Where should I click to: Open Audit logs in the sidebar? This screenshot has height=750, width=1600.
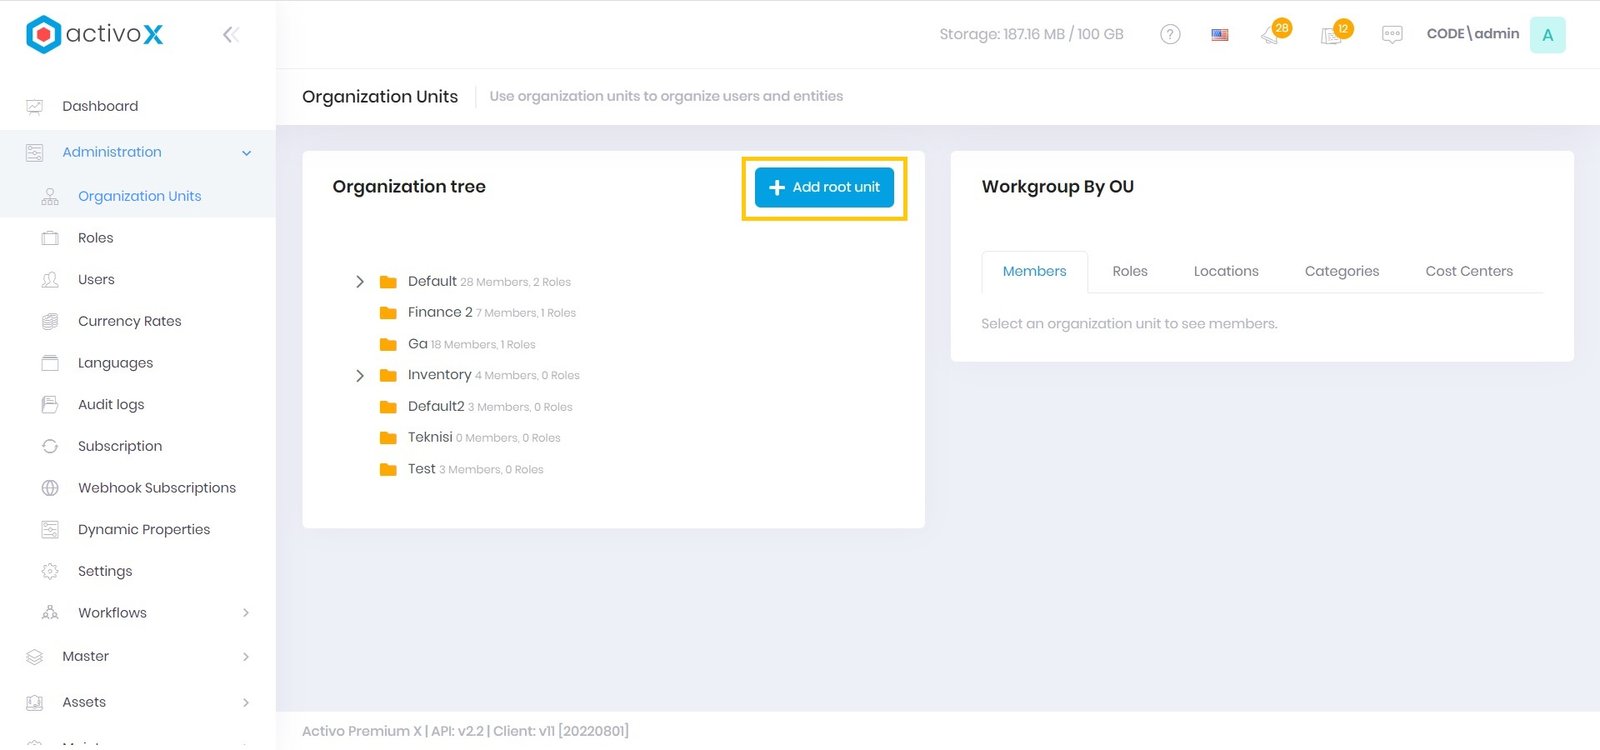coord(111,405)
